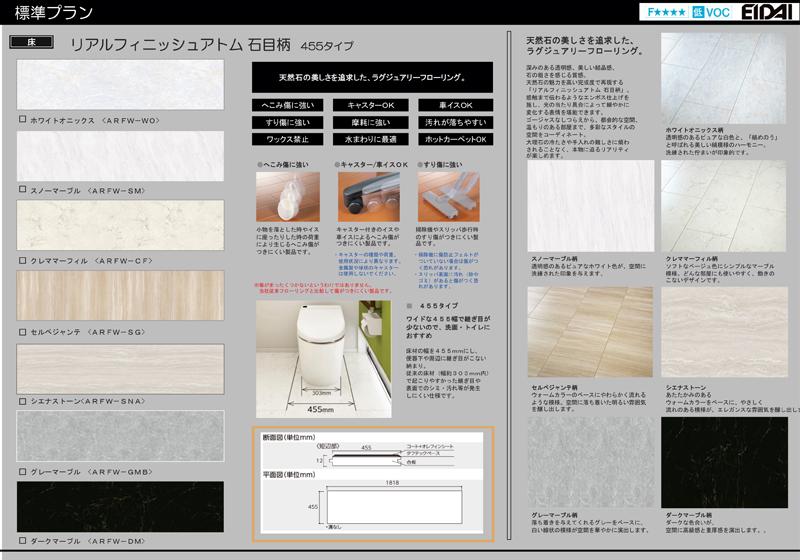The width and height of the screenshot is (800, 560).
Task: Select the クレママーフィル swatch strip on left
Action: coord(120,226)
